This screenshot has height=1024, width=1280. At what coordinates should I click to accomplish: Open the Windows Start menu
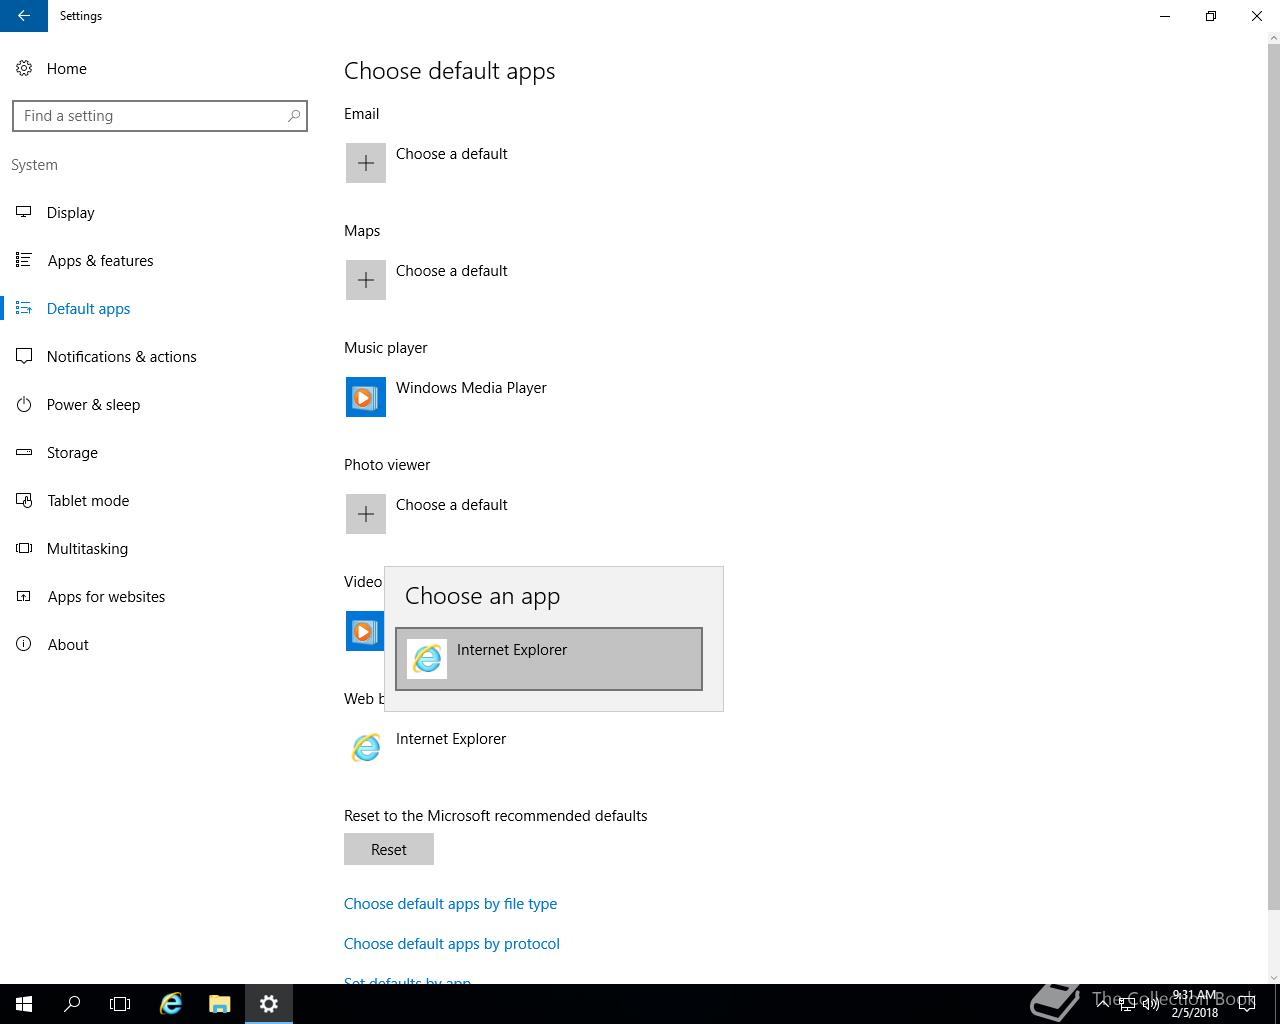click(24, 1004)
